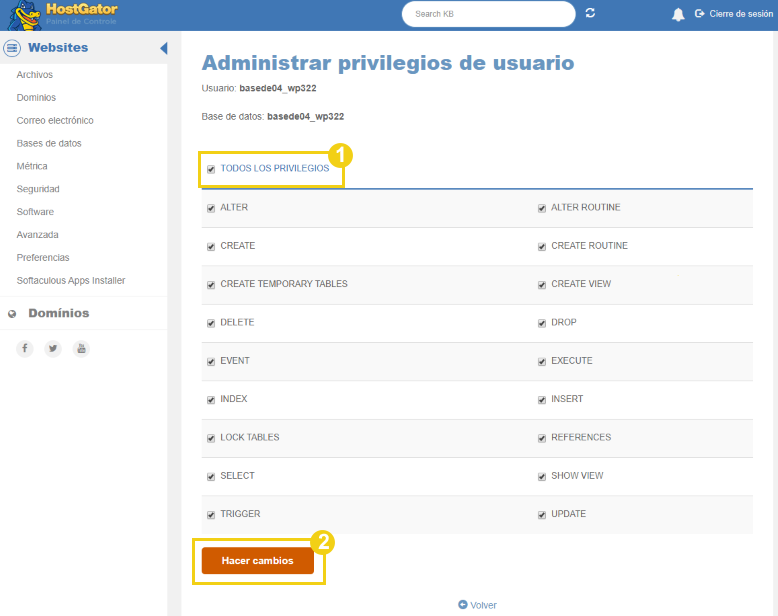Image resolution: width=778 pixels, height=616 pixels.
Task: Click username basede04_wp322 after Usuario
Action: [278, 88]
